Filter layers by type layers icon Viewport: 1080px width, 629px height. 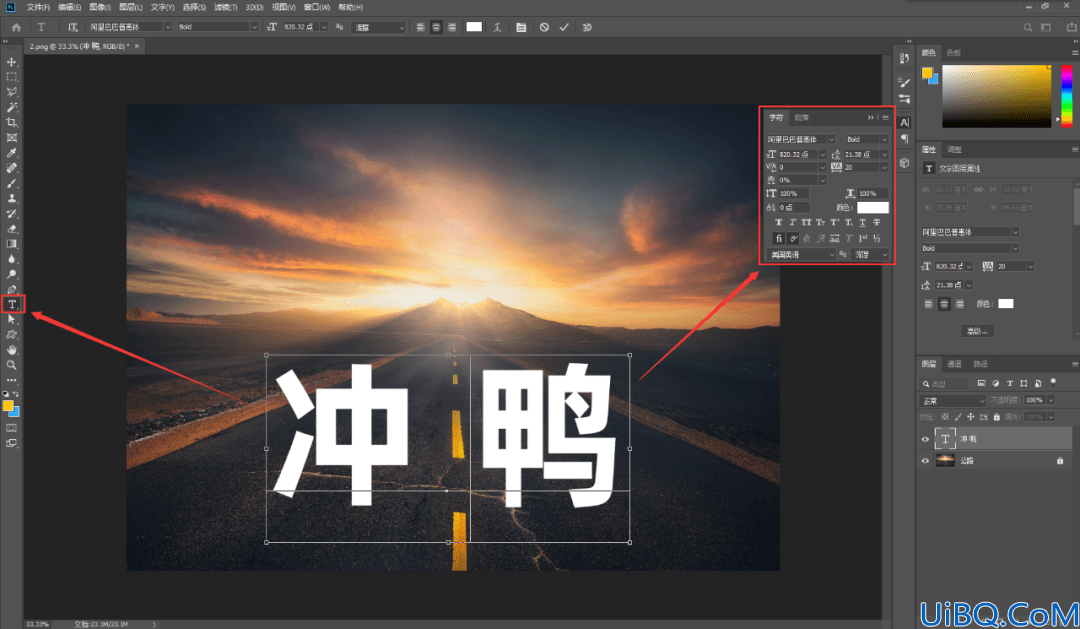1010,383
